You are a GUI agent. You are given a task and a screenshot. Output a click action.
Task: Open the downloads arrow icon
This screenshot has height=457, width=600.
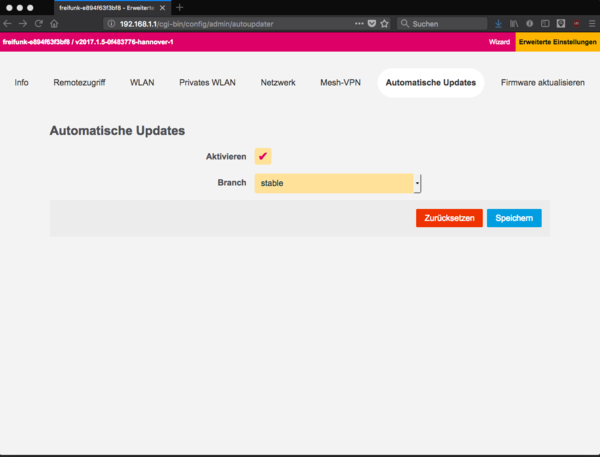498,24
